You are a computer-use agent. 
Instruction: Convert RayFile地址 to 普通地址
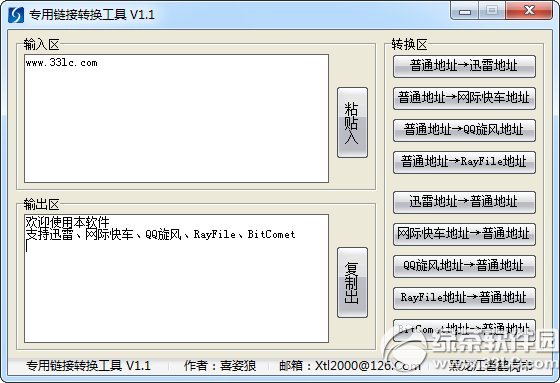[464, 298]
